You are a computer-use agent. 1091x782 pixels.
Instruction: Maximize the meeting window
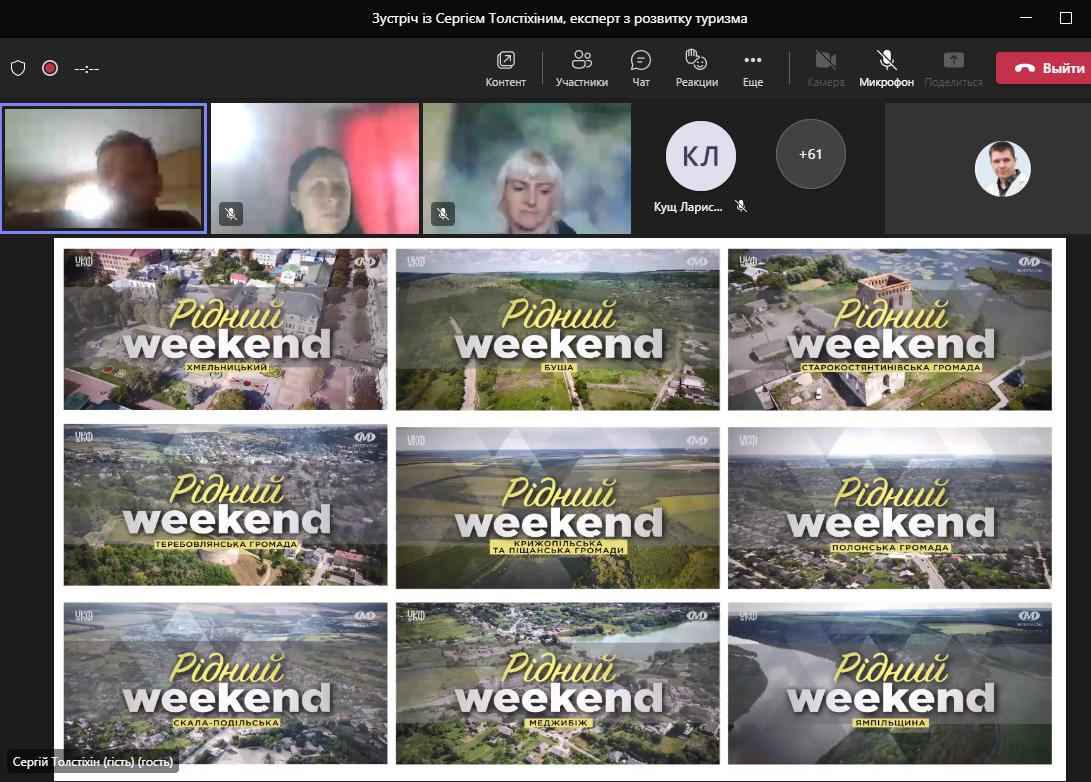(1065, 18)
